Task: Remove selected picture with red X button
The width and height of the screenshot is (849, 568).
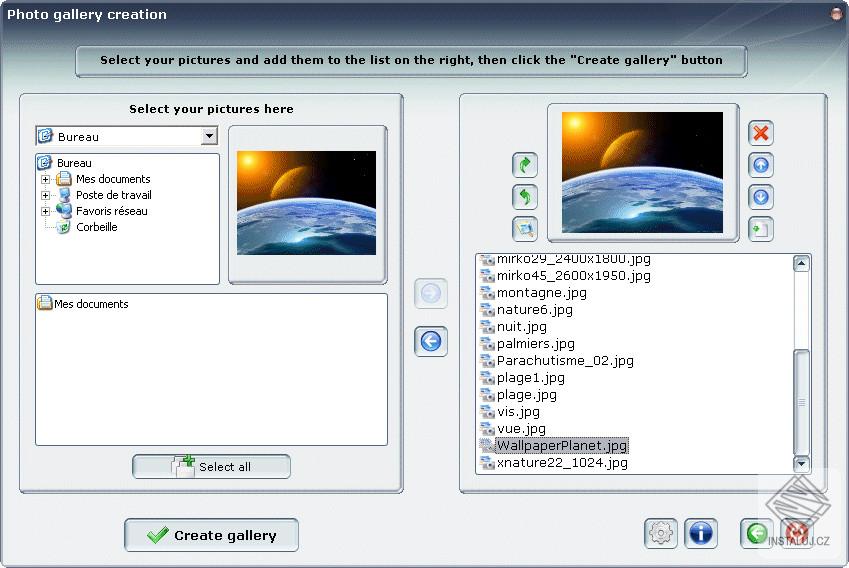Action: click(x=761, y=133)
